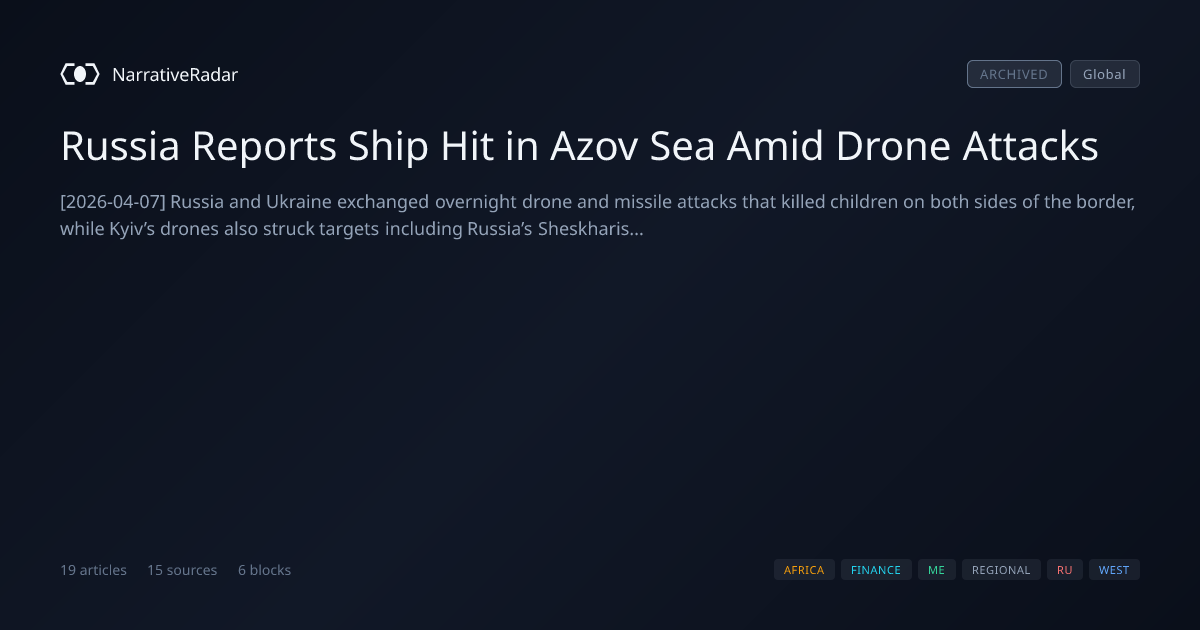The height and width of the screenshot is (630, 1200).
Task: Select the blue WEST tag
Action: (x=1114, y=570)
